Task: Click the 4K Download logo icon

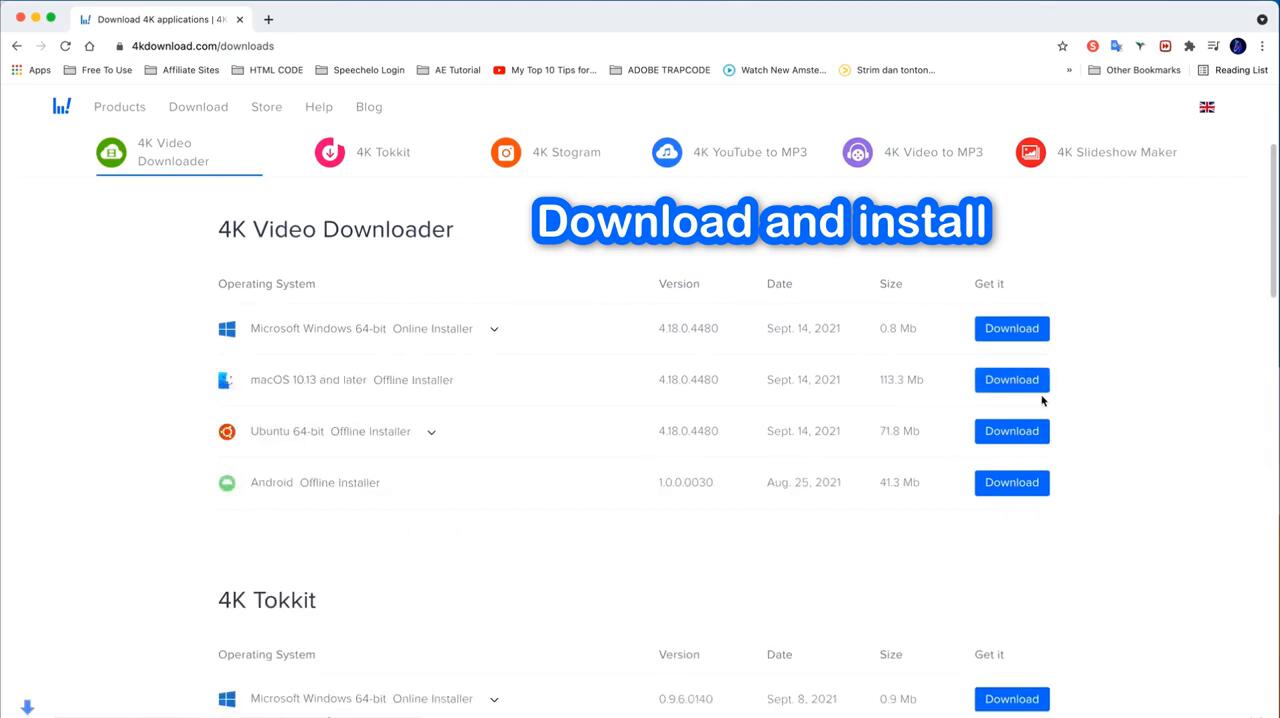Action: 62,107
